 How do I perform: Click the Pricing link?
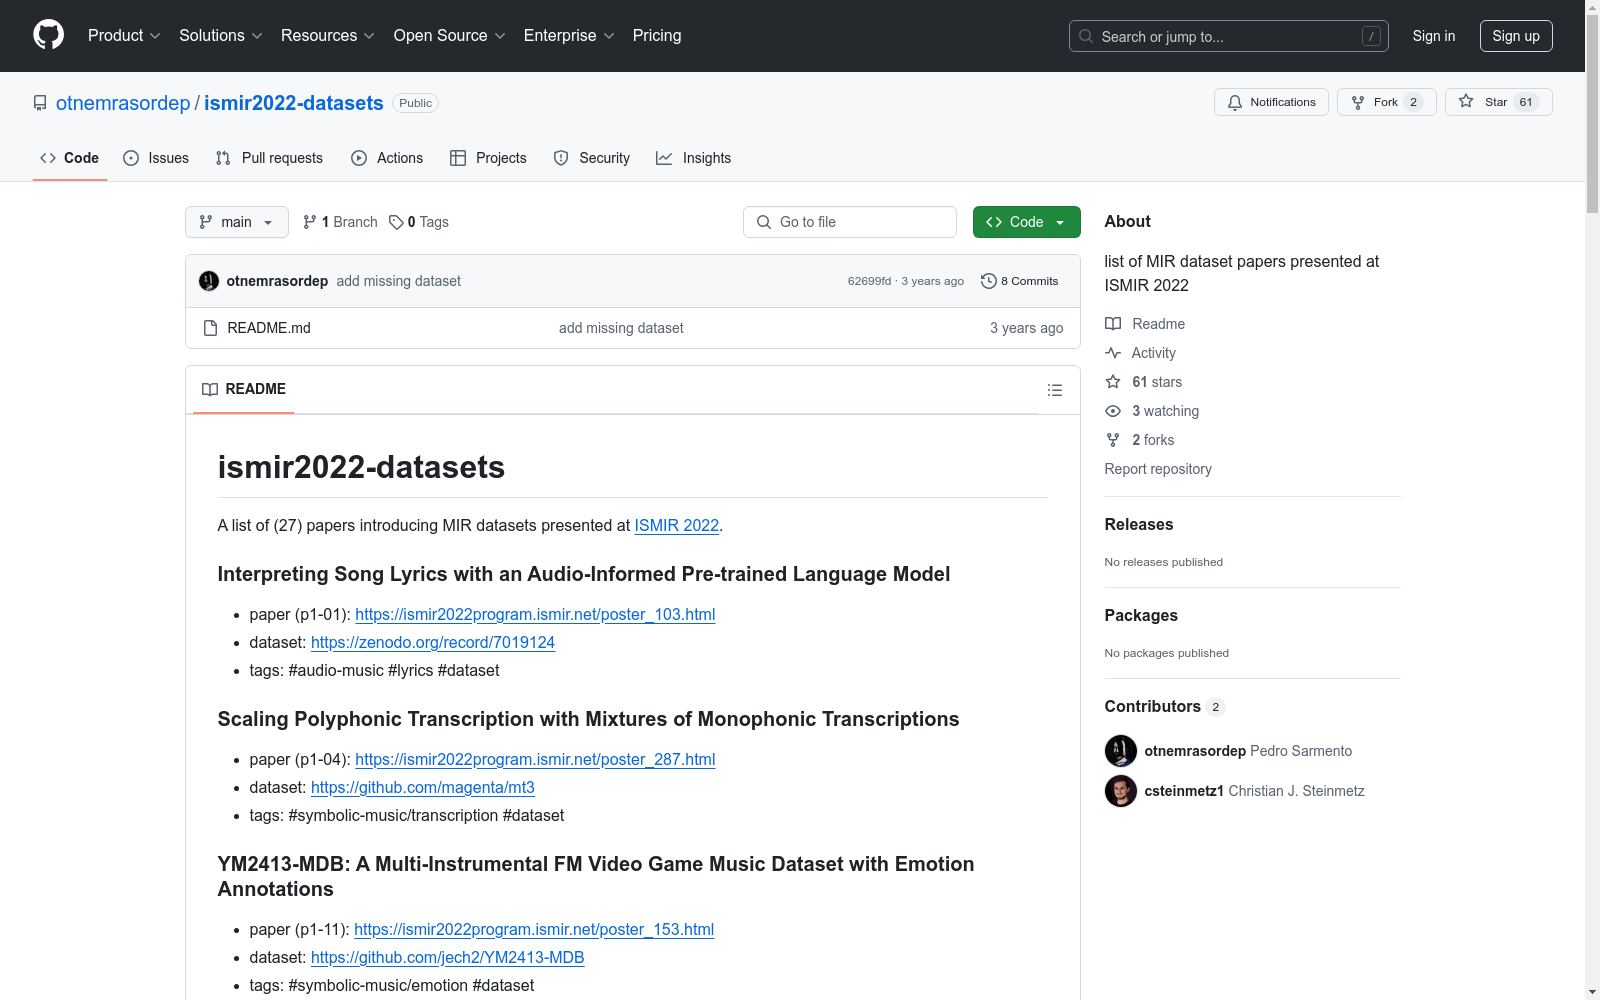[x=657, y=36]
